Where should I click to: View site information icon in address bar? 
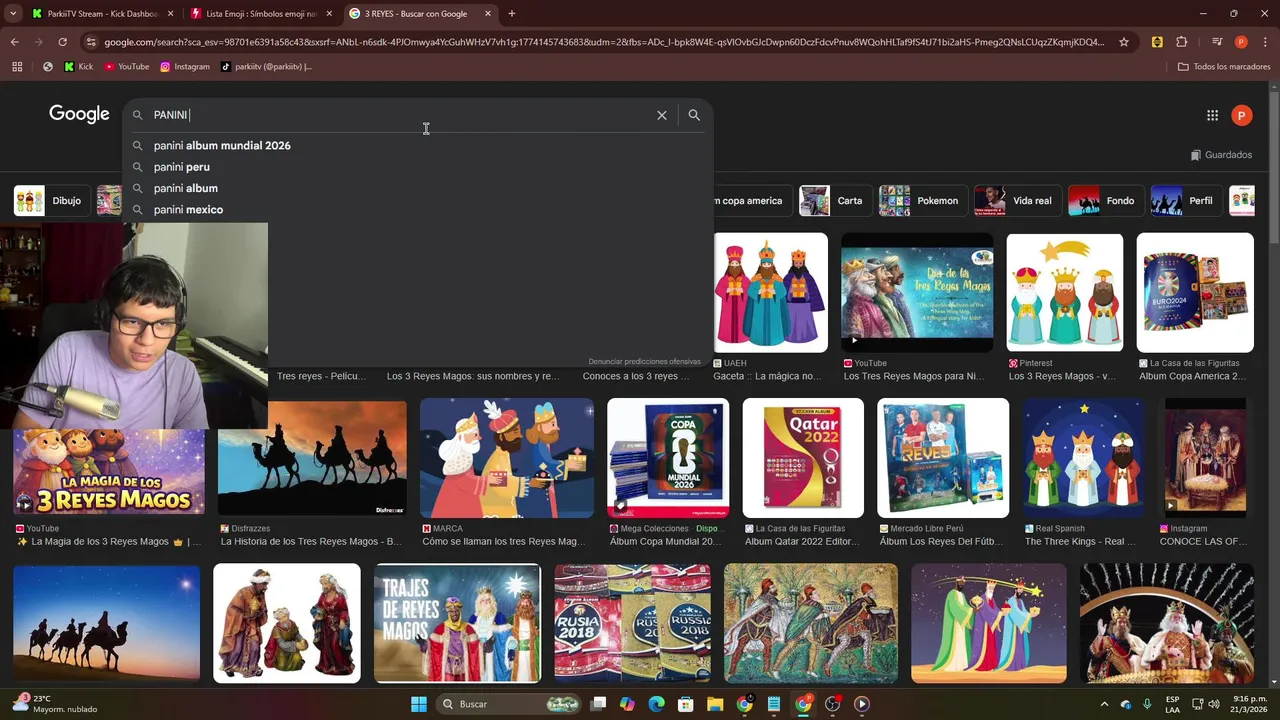(x=92, y=42)
